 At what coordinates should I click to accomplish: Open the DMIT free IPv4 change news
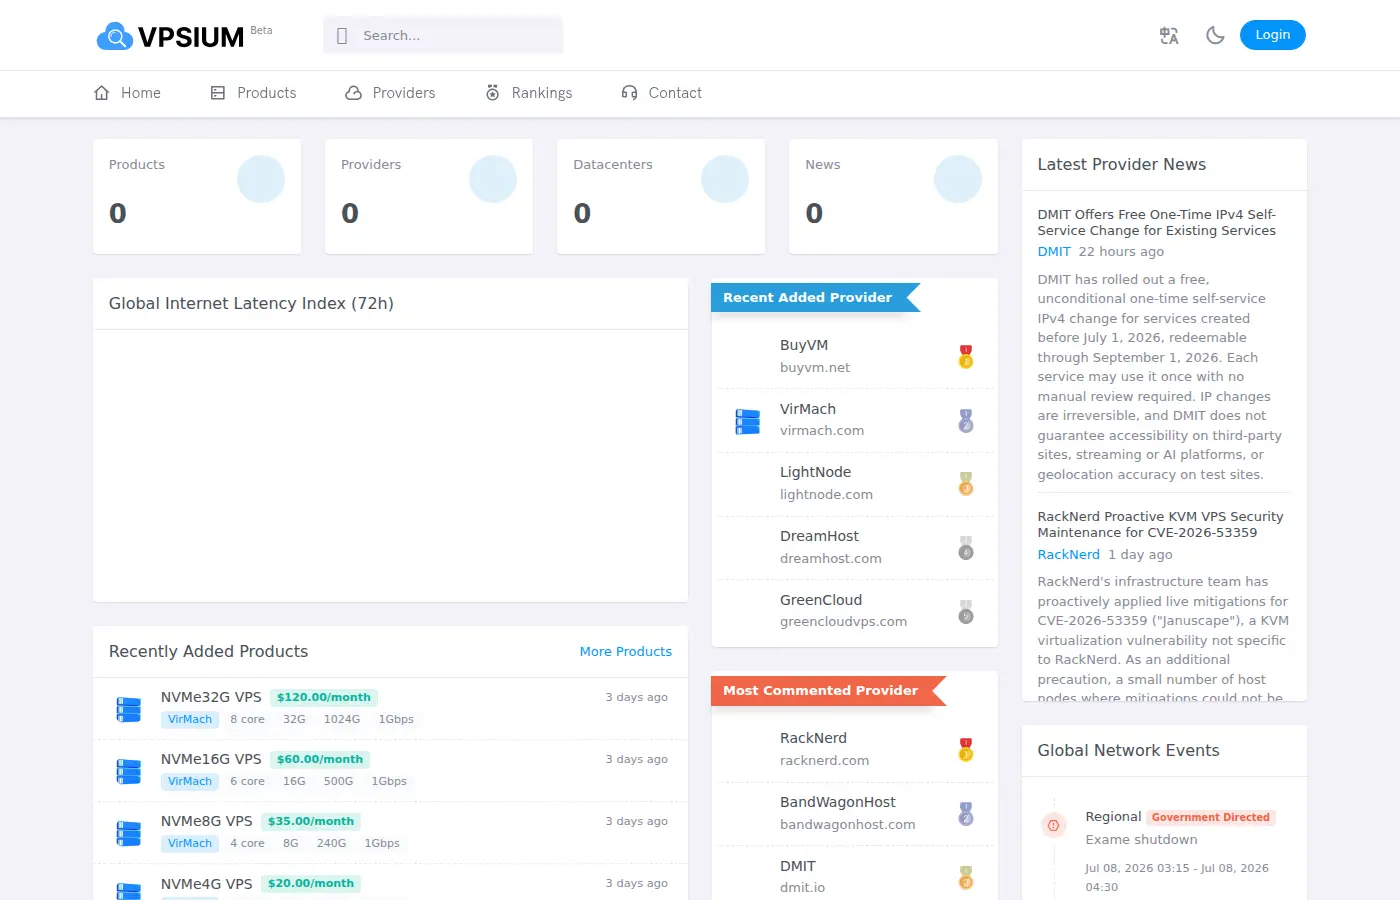pyautogui.click(x=1157, y=222)
